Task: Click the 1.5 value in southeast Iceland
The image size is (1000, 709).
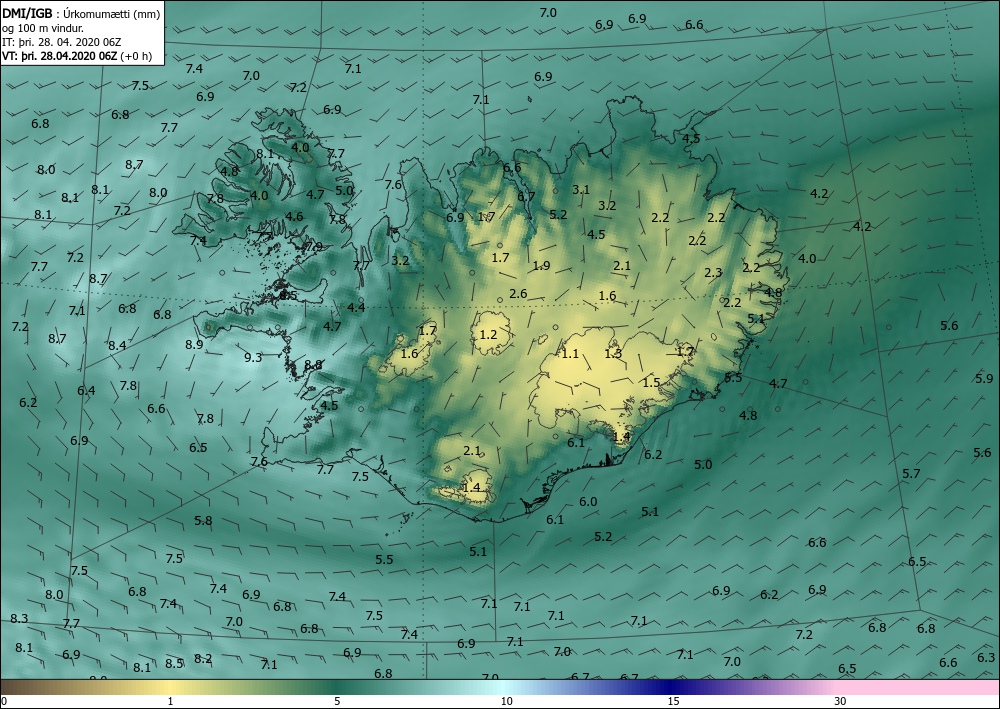Action: click(x=651, y=383)
